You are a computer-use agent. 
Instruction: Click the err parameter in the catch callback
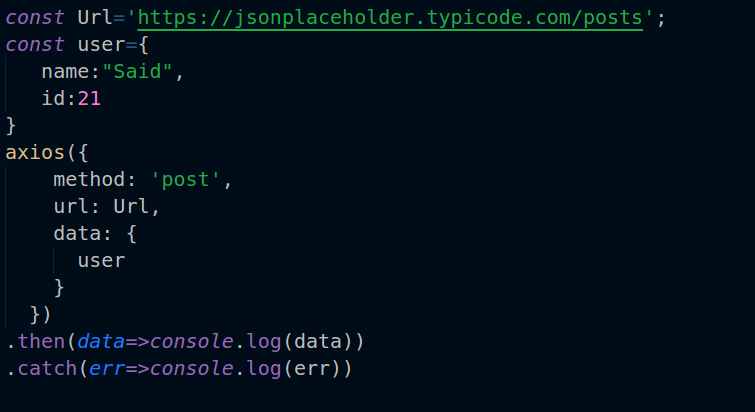107,369
